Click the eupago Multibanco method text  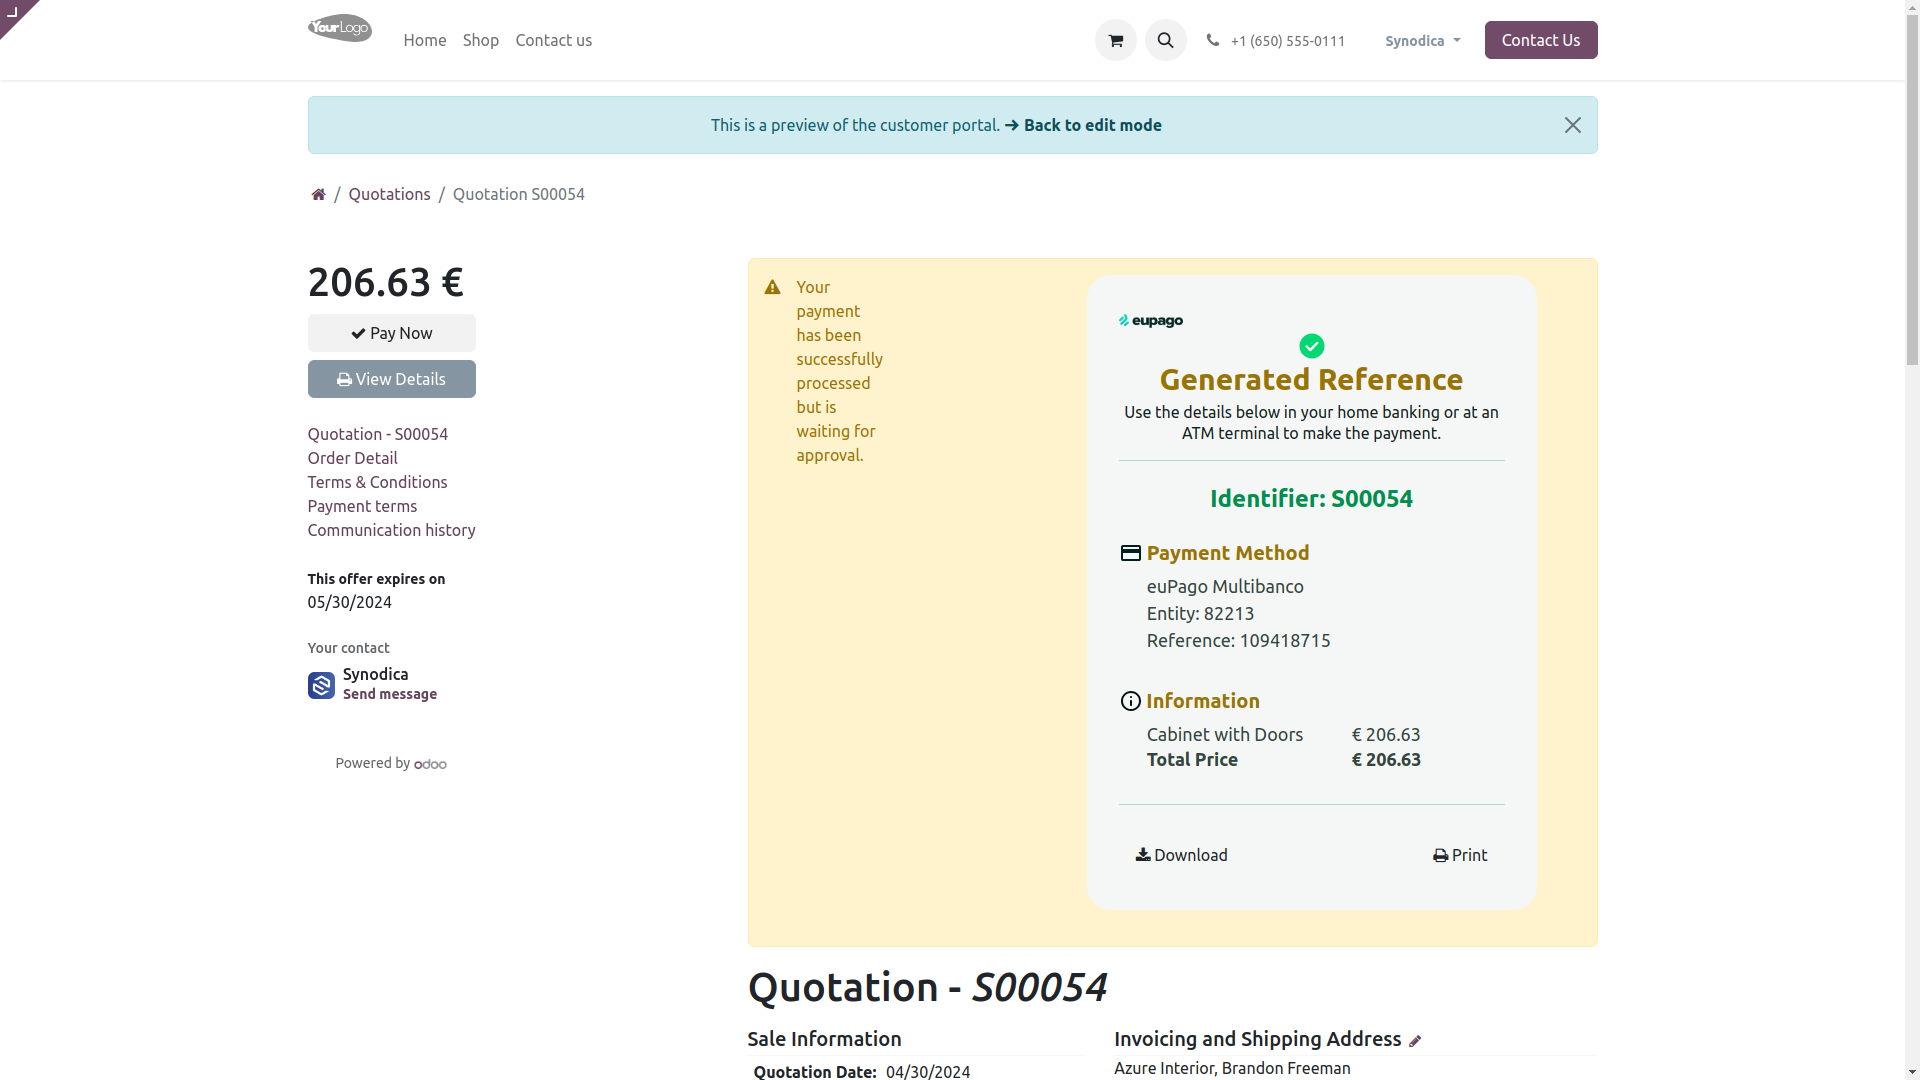point(1225,586)
